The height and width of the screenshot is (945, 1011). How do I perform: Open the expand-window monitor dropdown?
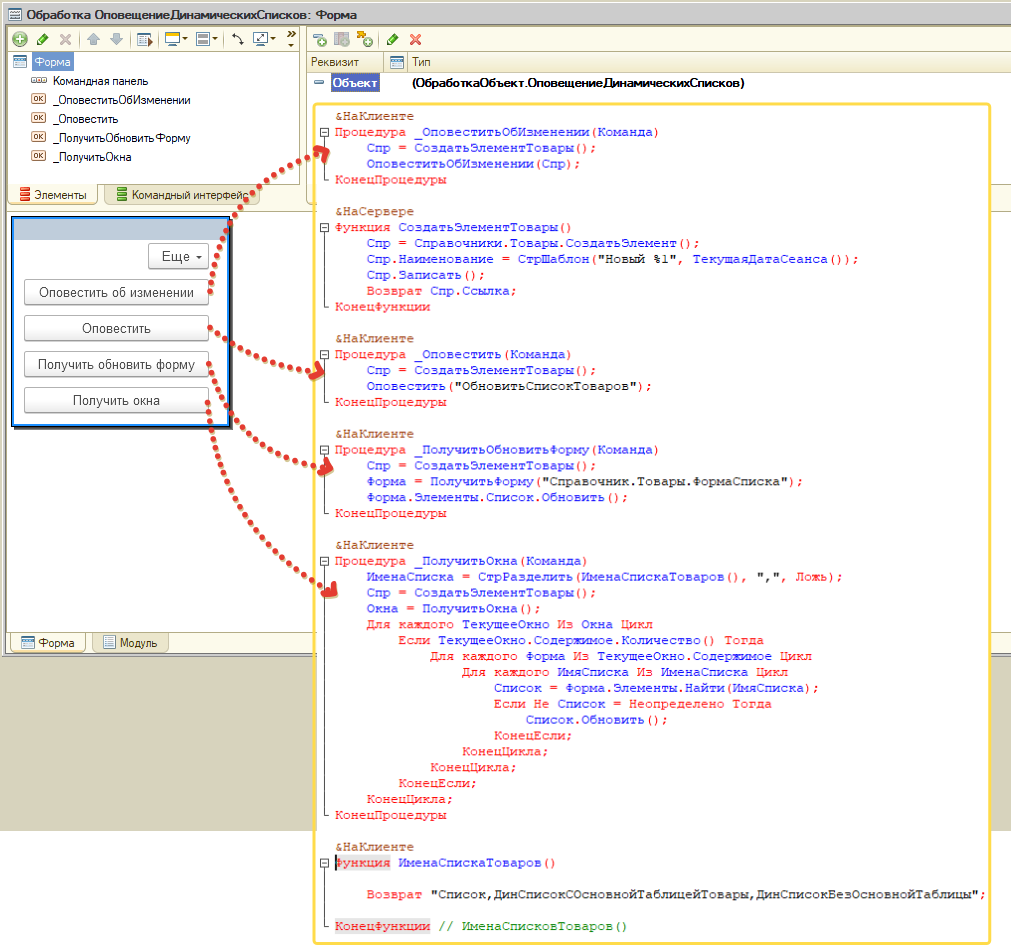click(264, 39)
